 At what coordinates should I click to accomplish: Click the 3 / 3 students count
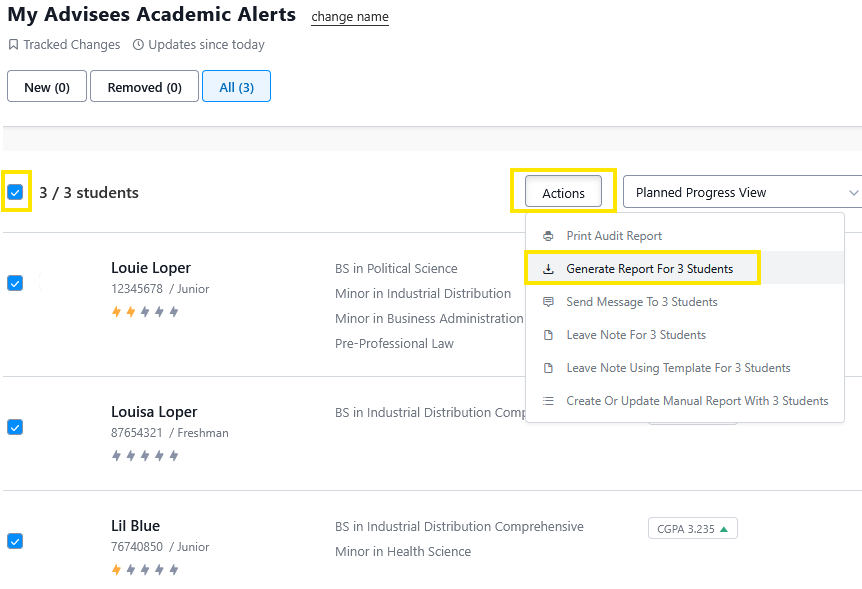(x=89, y=192)
